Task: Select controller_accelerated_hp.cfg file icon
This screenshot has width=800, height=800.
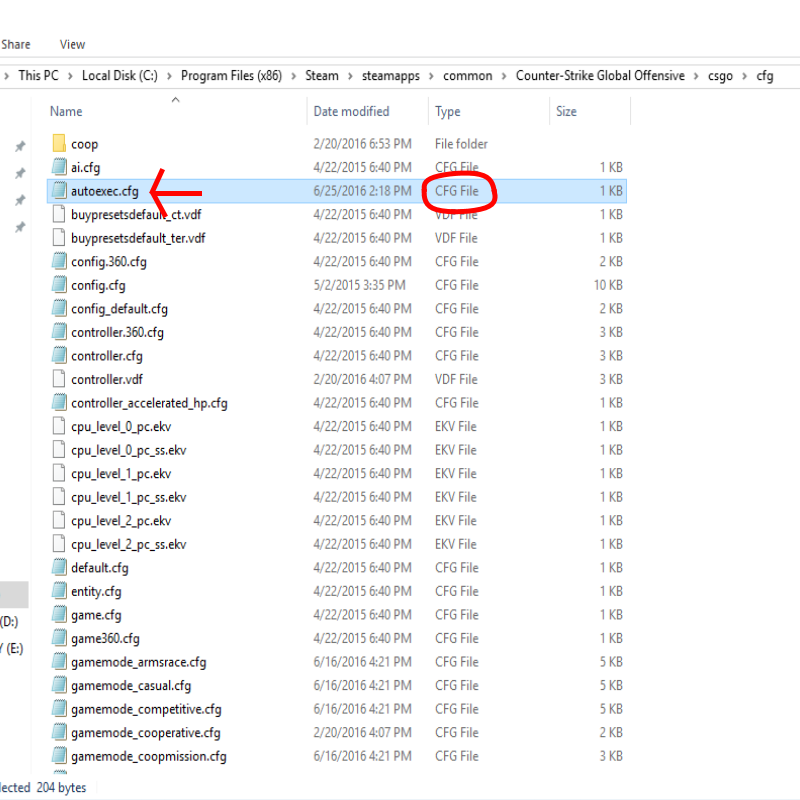Action: [59, 403]
